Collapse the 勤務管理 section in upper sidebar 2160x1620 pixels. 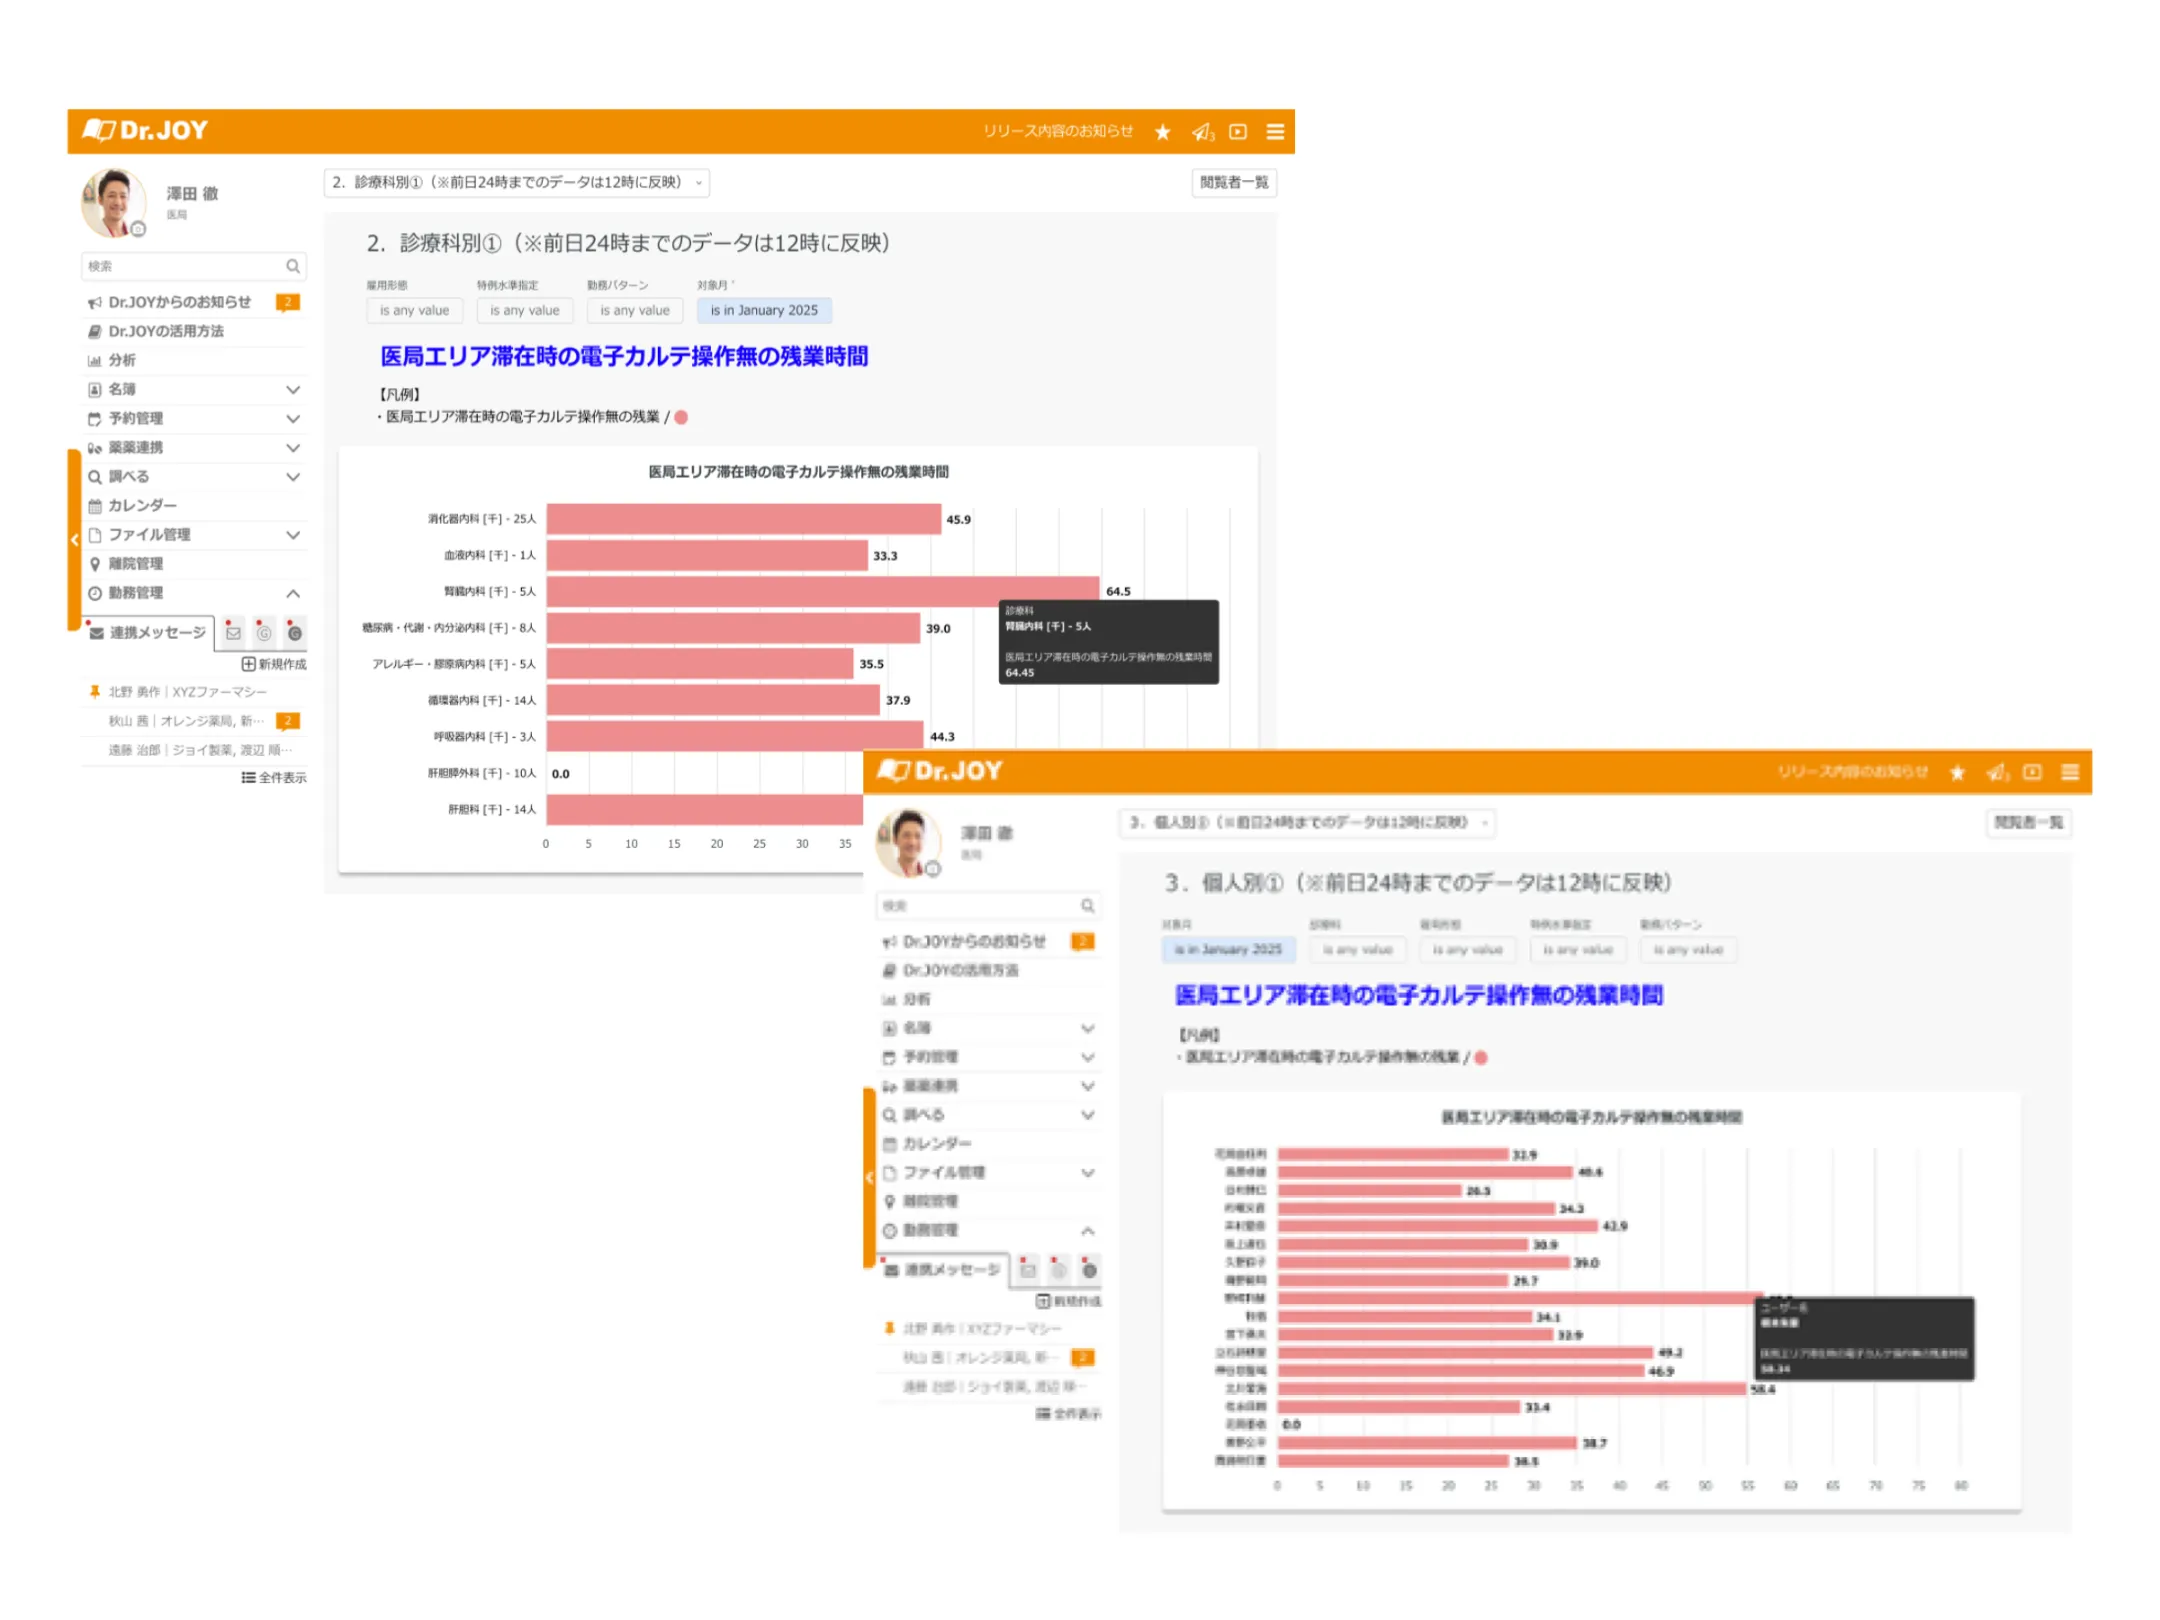pos(293,594)
